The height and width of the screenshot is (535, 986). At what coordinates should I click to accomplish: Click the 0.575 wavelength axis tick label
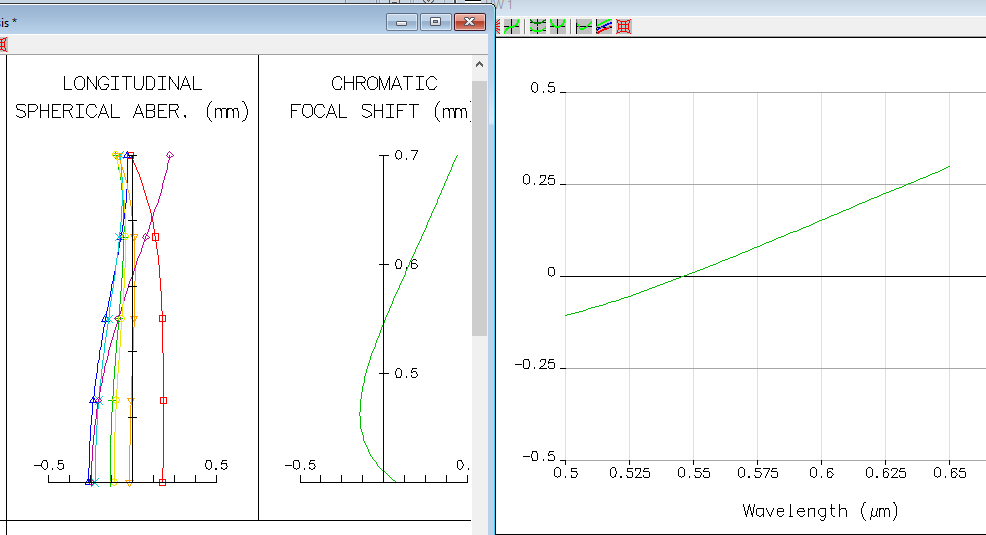758,473
